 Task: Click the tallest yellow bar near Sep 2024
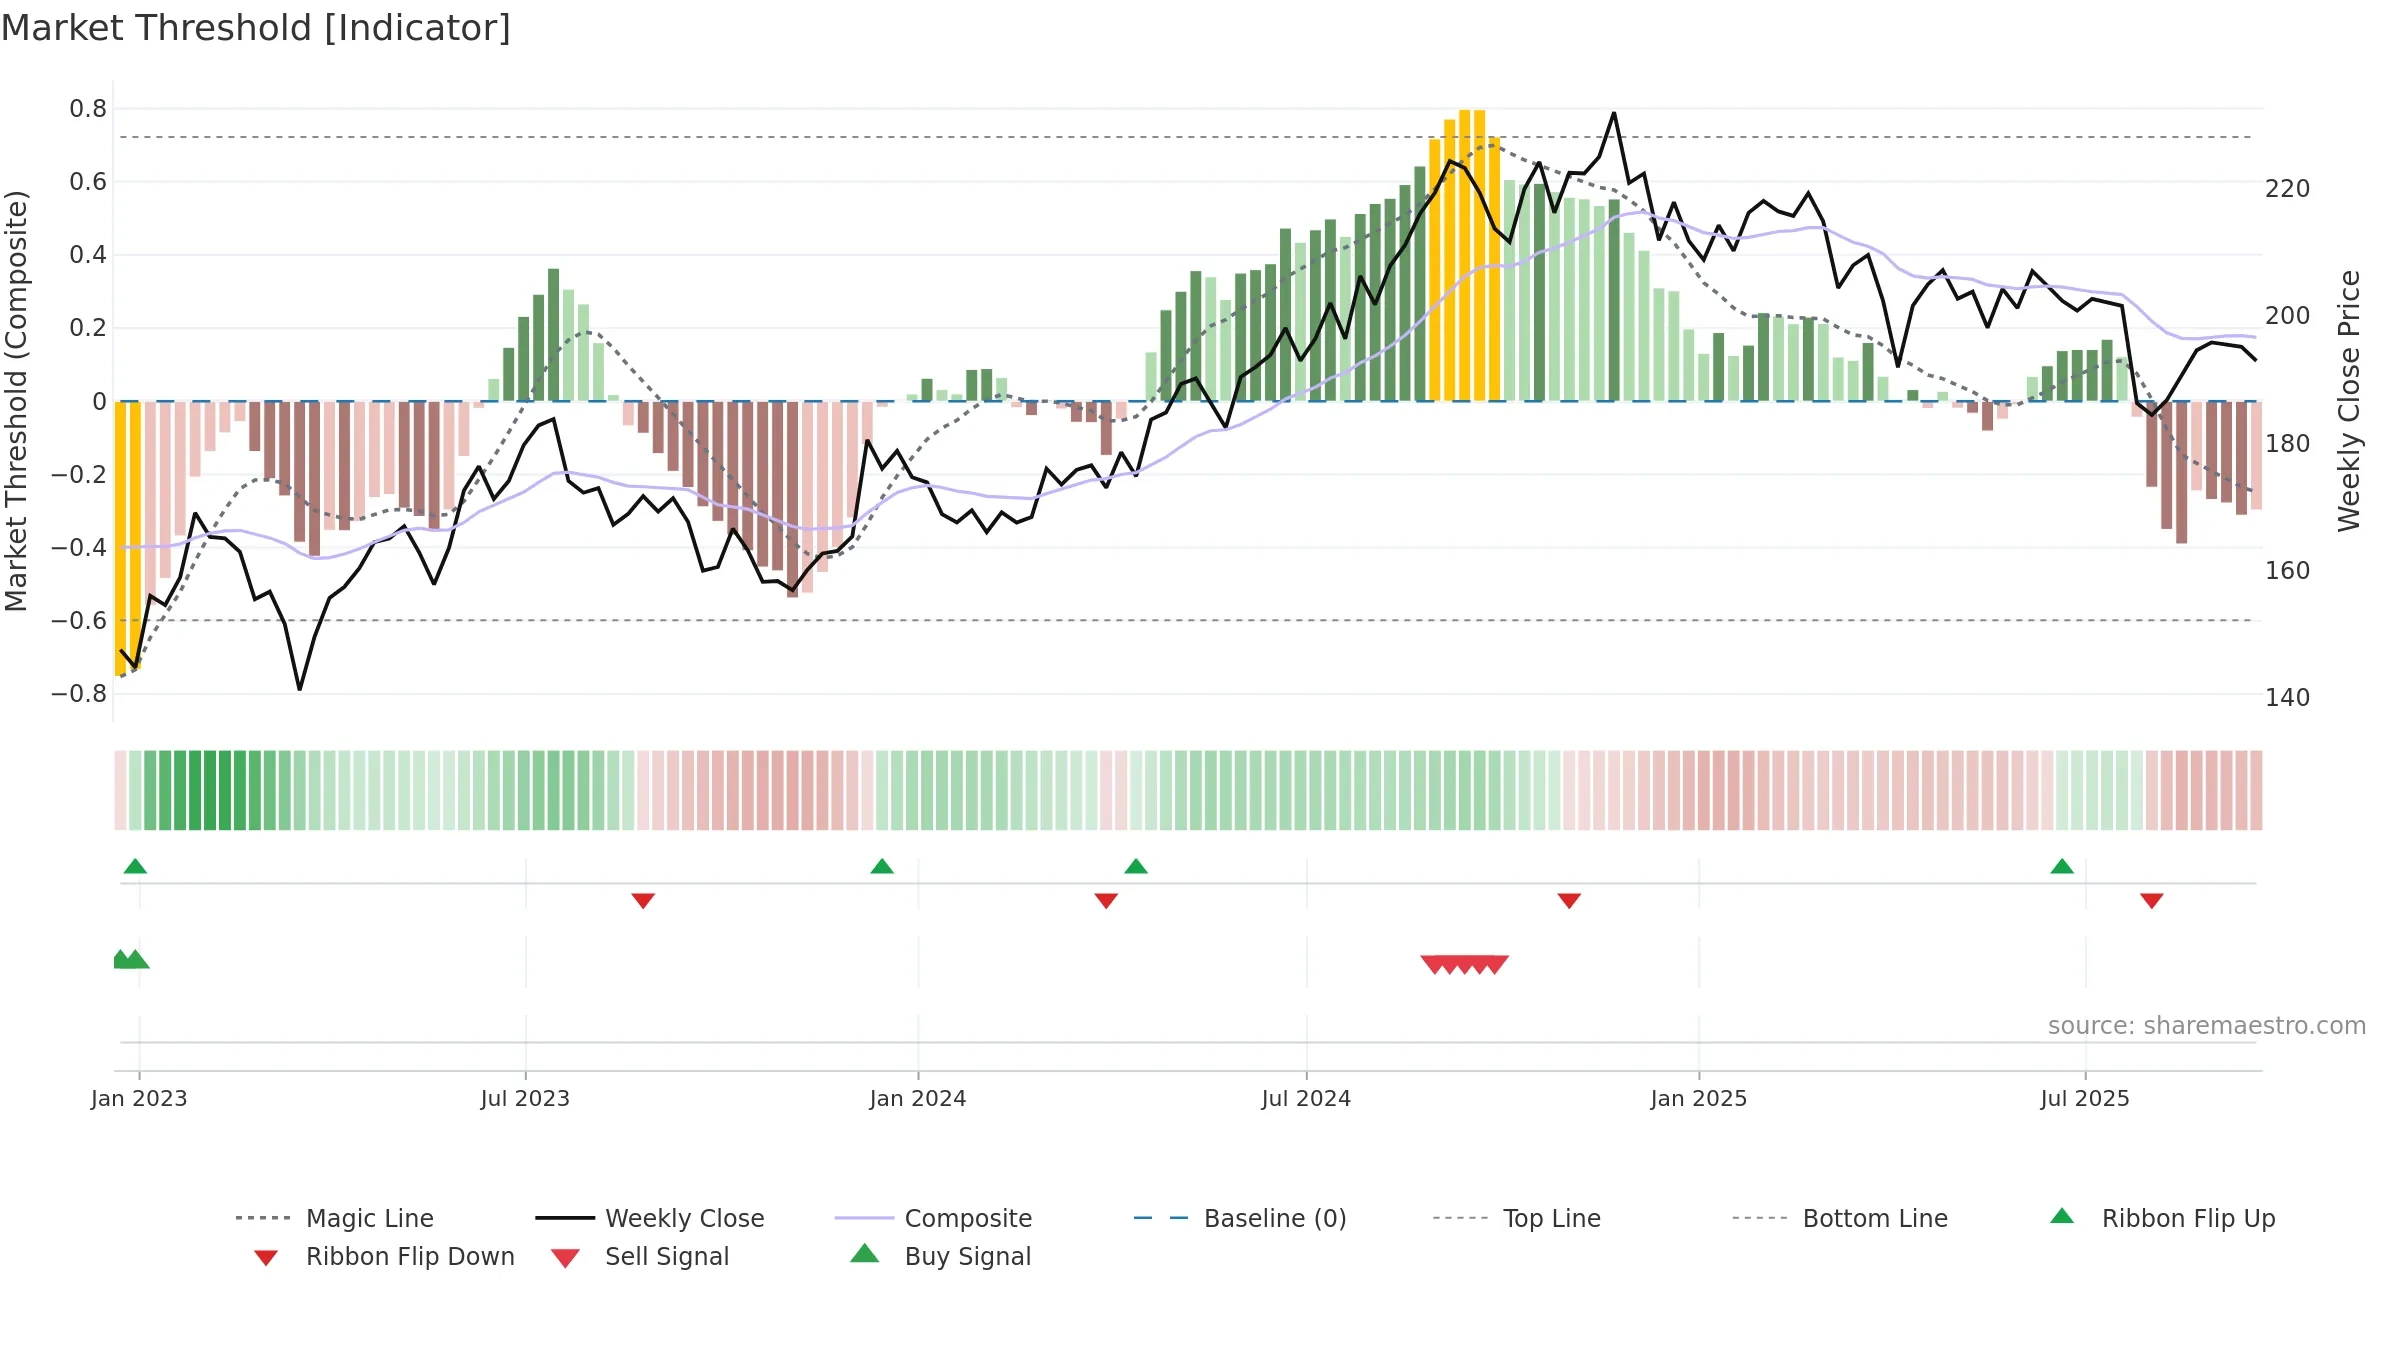(1465, 255)
